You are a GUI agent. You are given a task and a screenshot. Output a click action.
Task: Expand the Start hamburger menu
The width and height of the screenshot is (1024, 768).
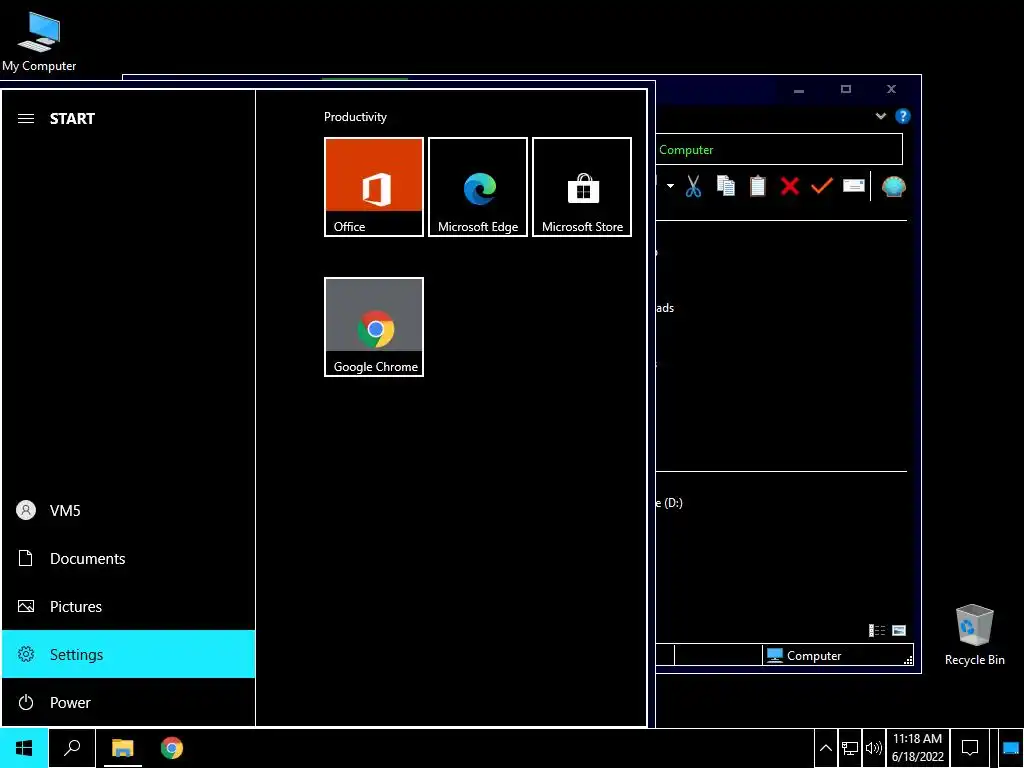coord(25,118)
